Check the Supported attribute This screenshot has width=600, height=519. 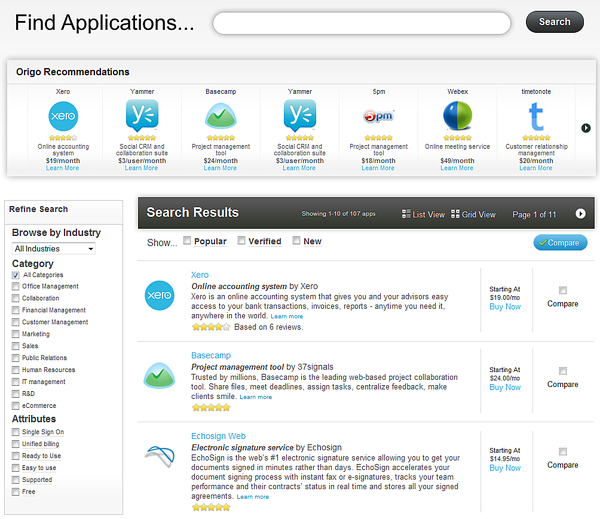pyautogui.click(x=15, y=480)
